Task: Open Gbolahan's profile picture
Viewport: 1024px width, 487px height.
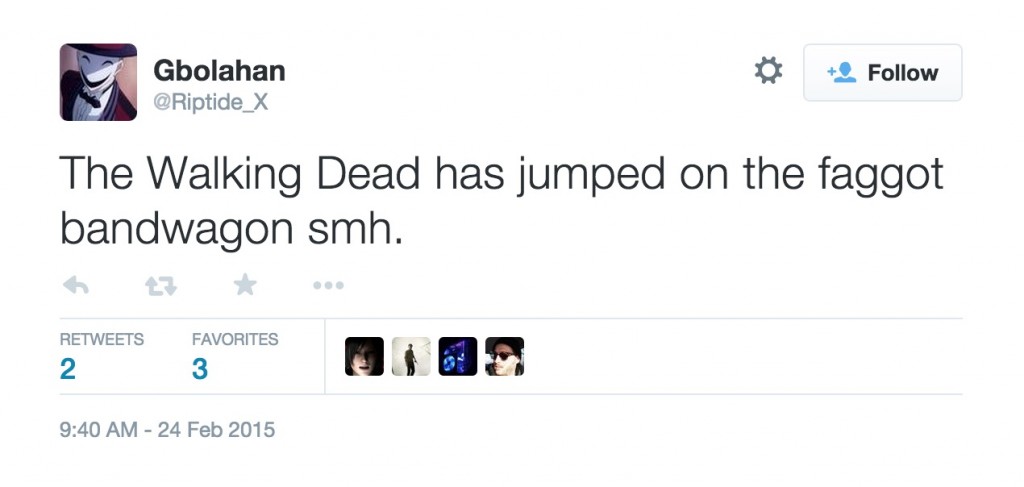Action: pos(98,82)
